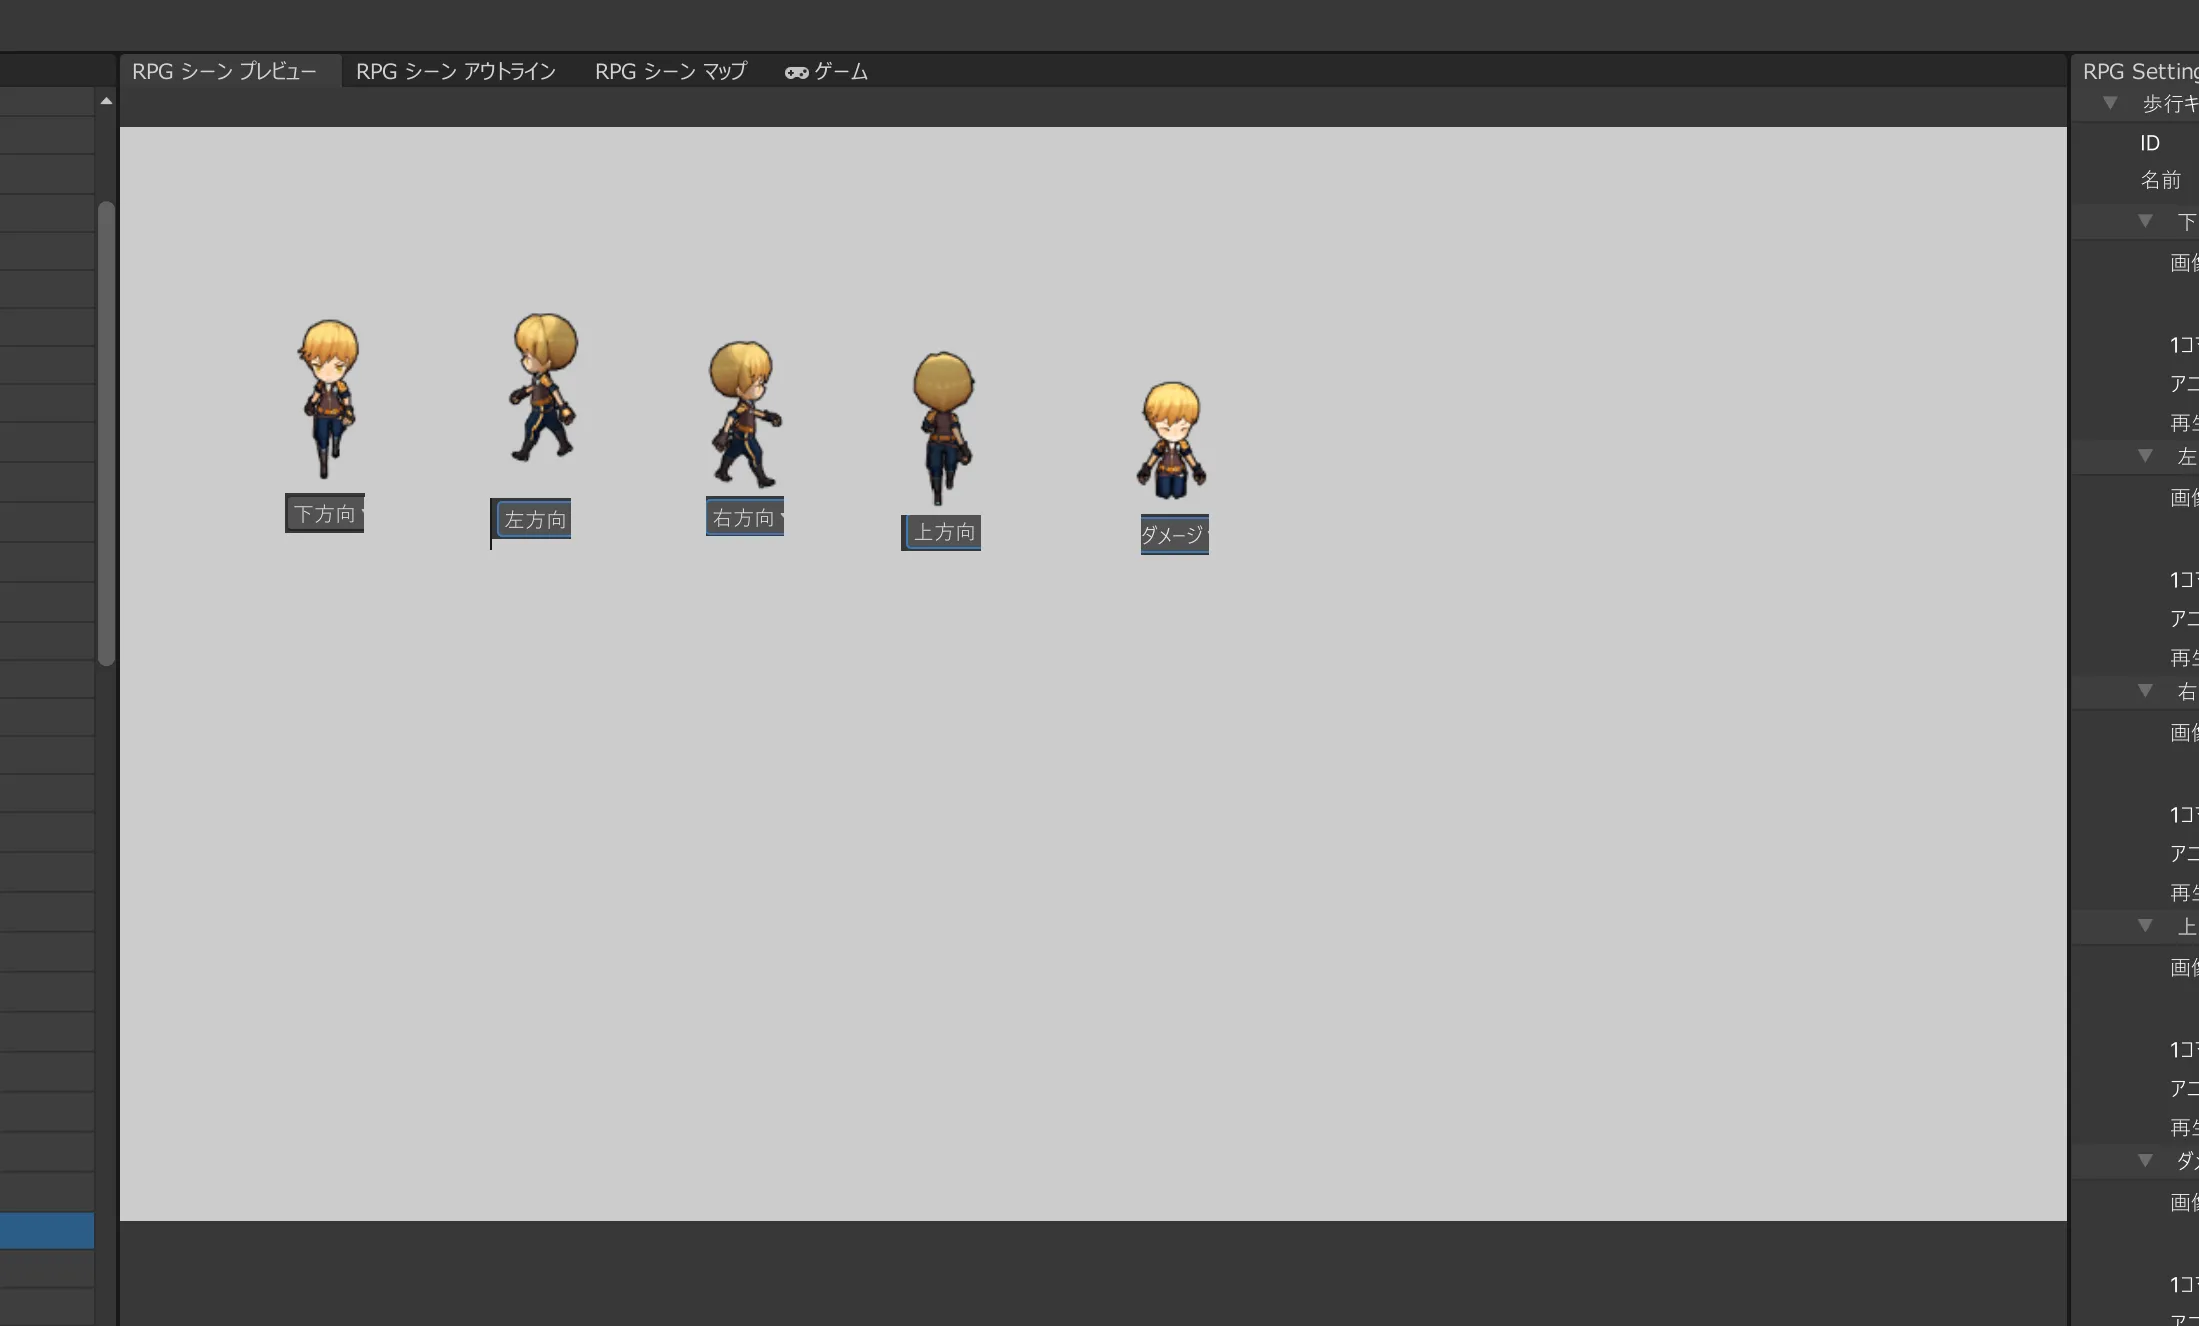Click the right-facing walking character sprite

(744, 414)
